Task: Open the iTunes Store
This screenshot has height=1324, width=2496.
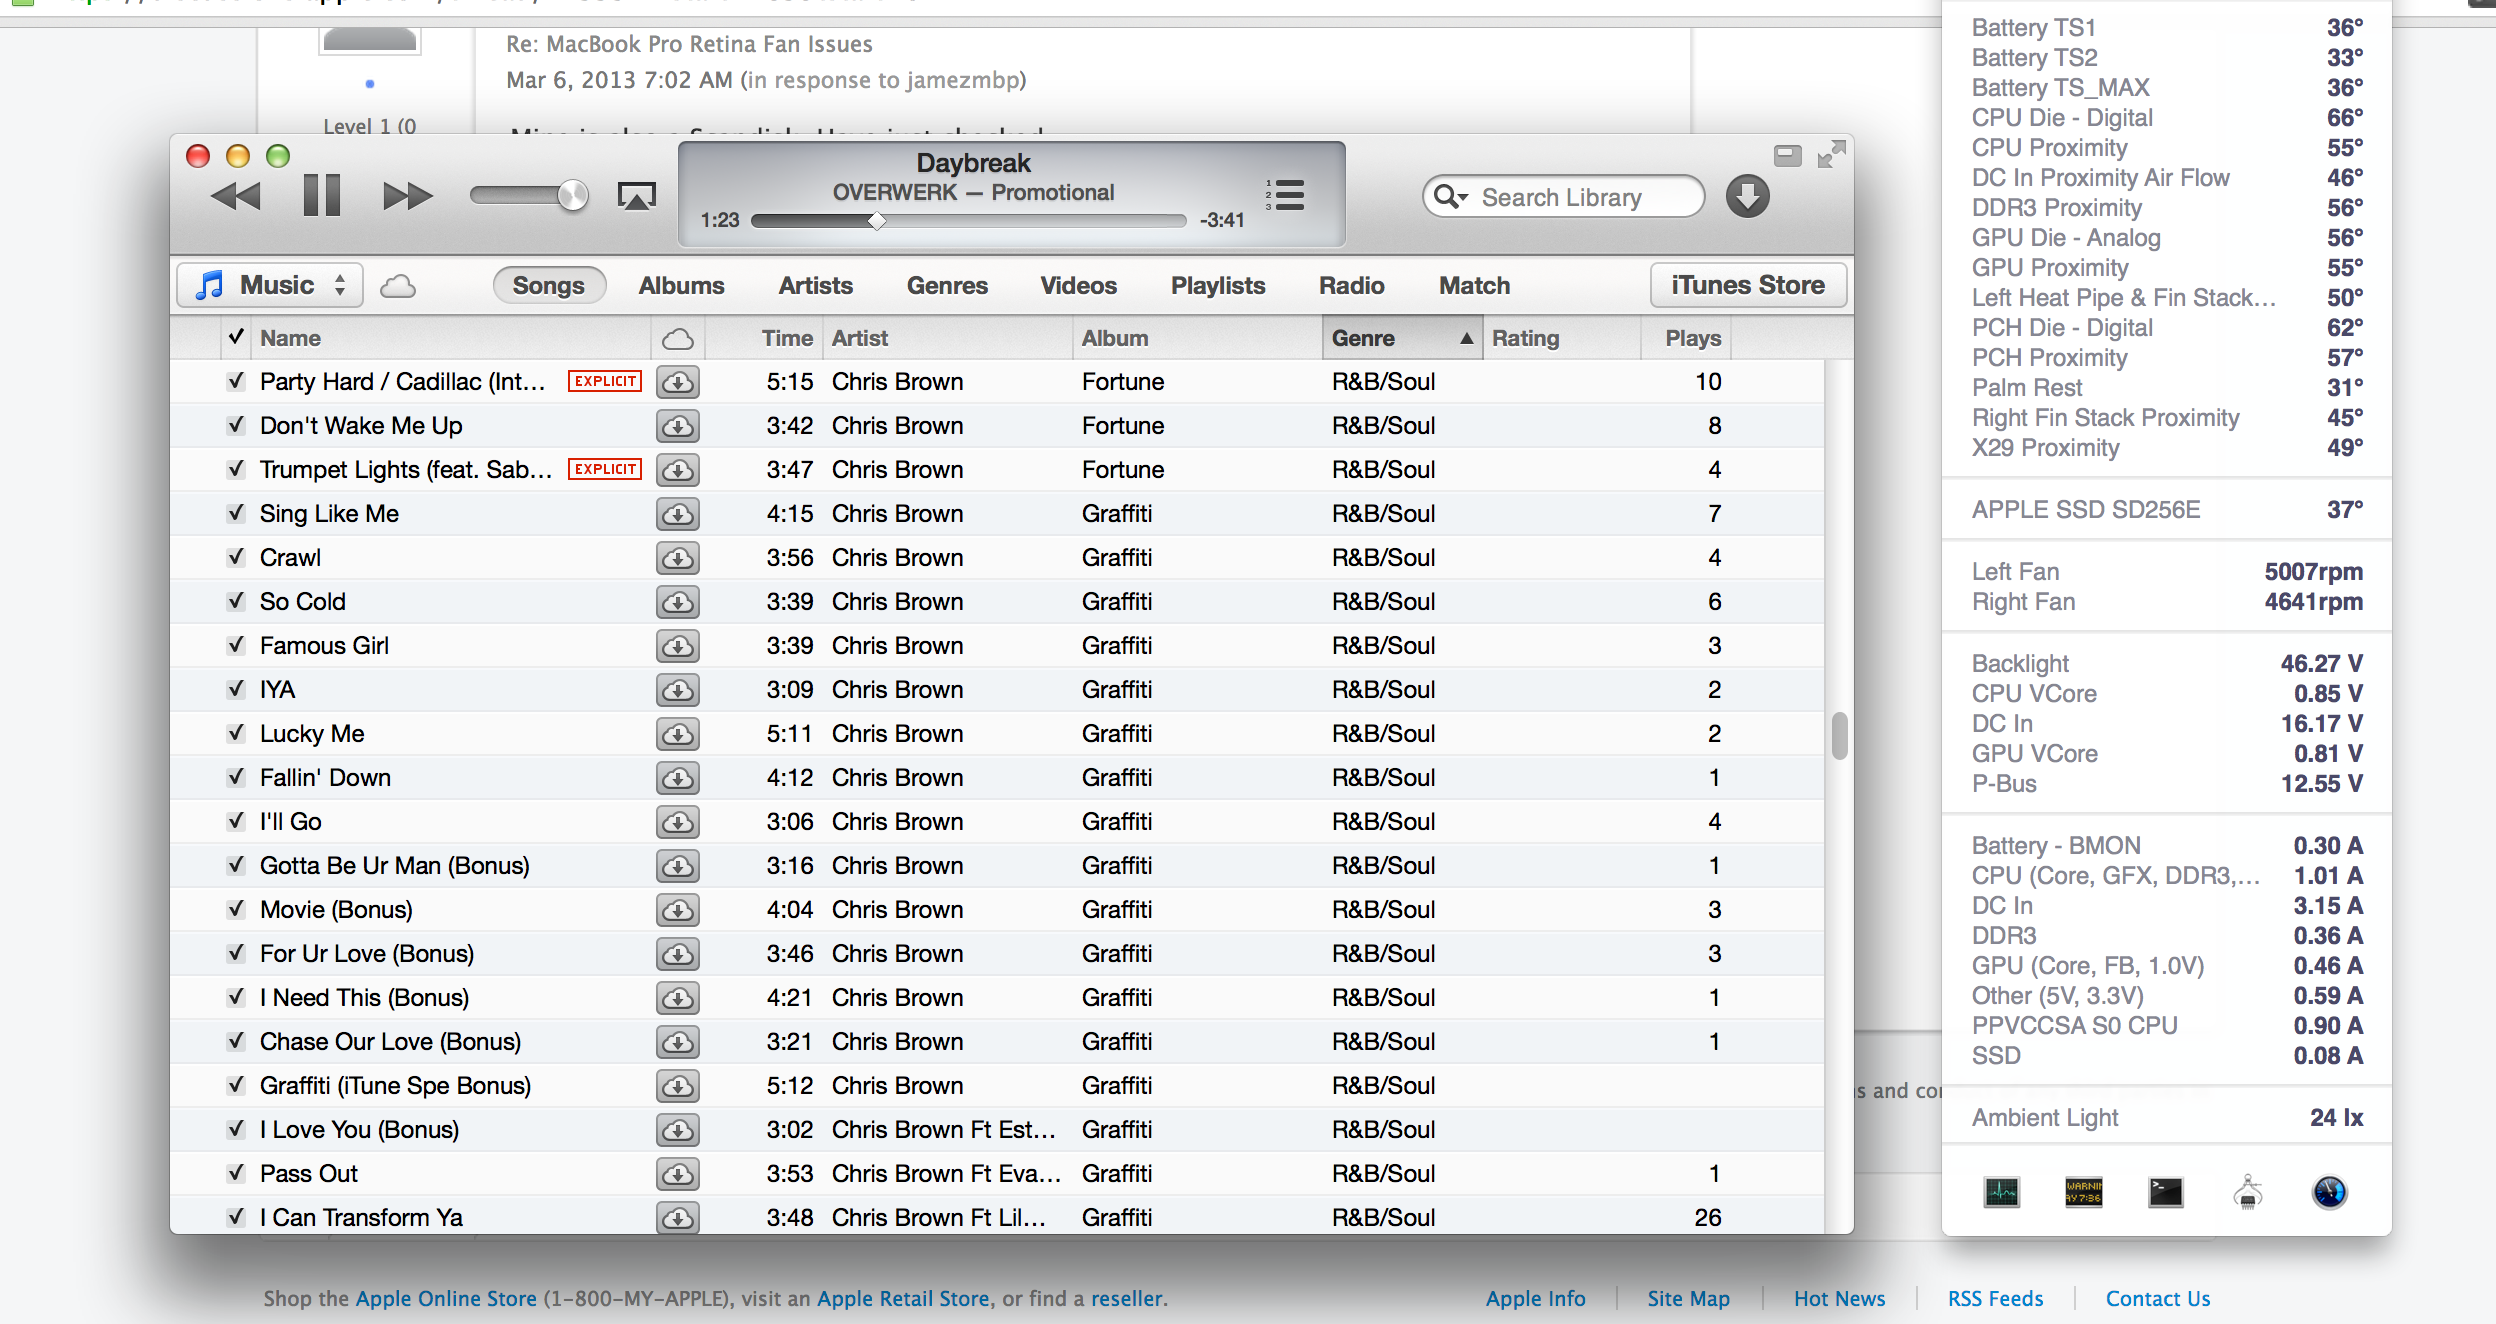Action: click(1747, 286)
